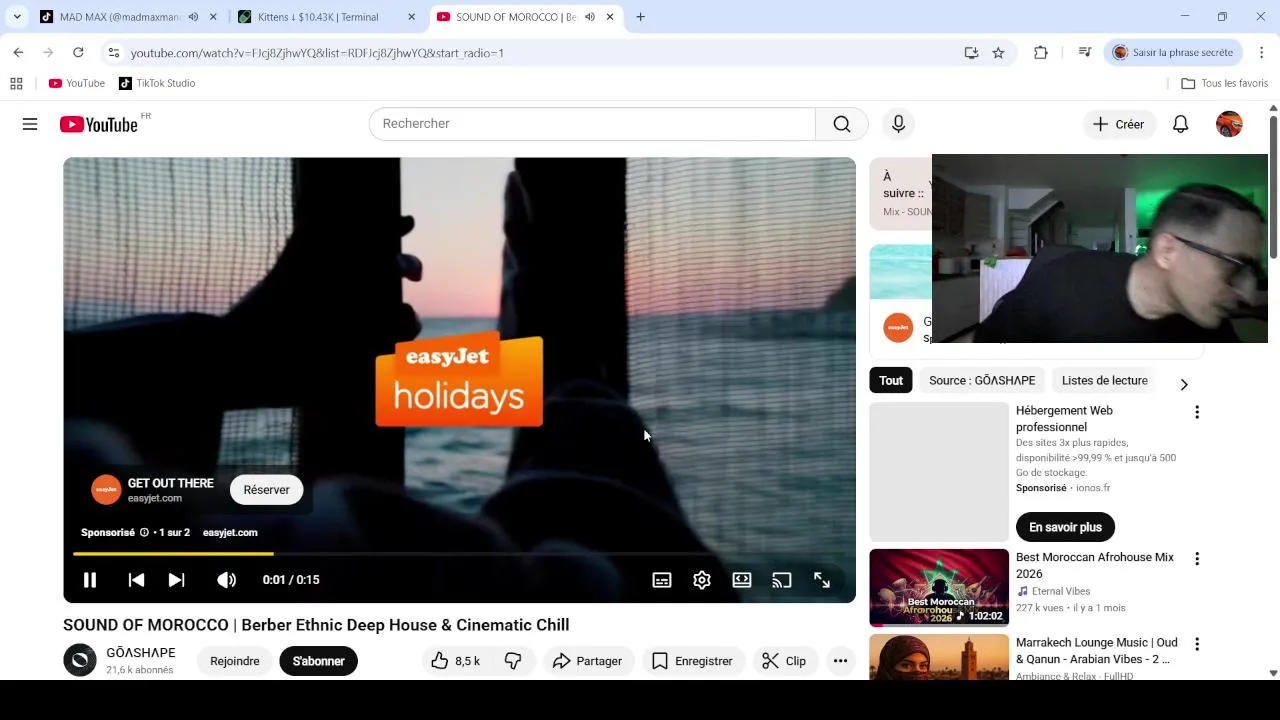Select the Tout filter chip
The height and width of the screenshot is (720, 1280).
[891, 380]
